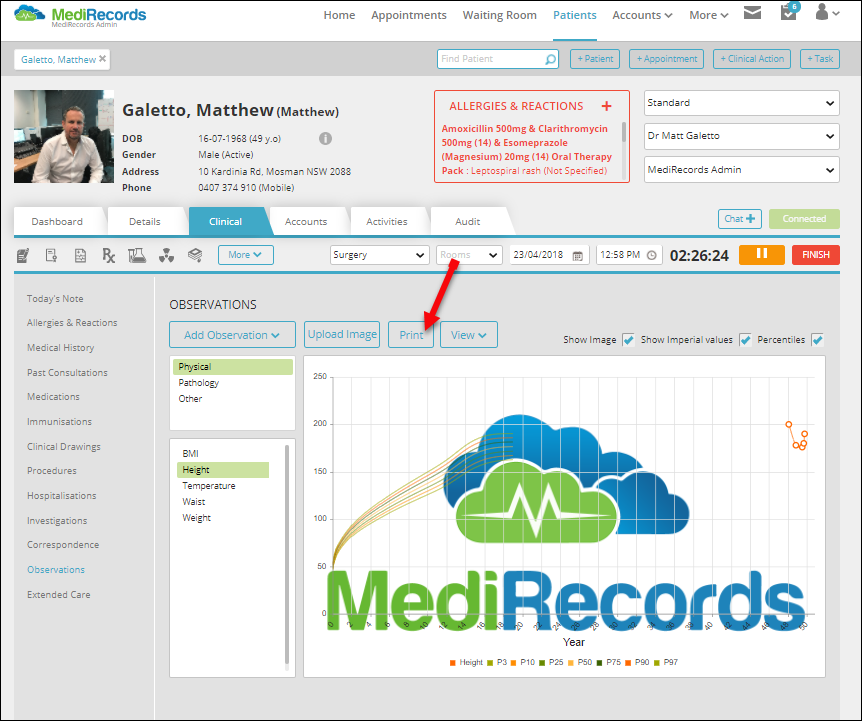
Task: Click the Print button
Action: pos(411,335)
